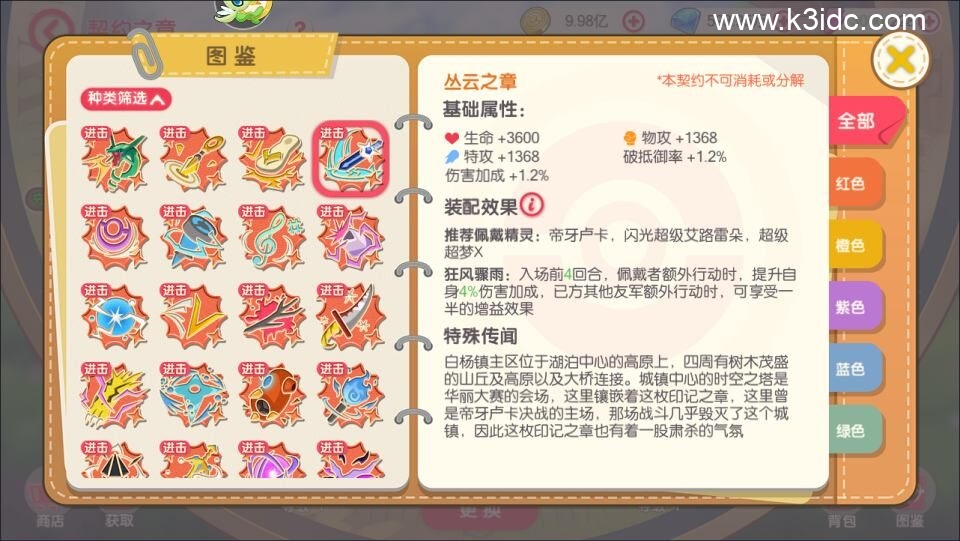This screenshot has width=960, height=541.
Task: Pick the curved scimitar blade badge
Action: (351, 316)
